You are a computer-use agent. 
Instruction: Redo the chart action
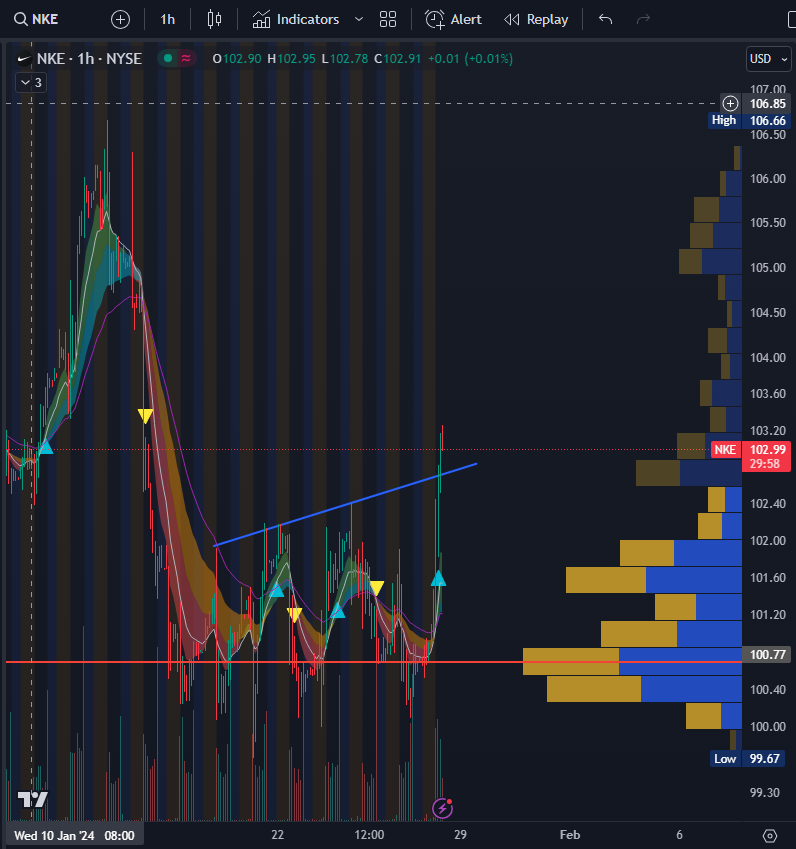(643, 19)
